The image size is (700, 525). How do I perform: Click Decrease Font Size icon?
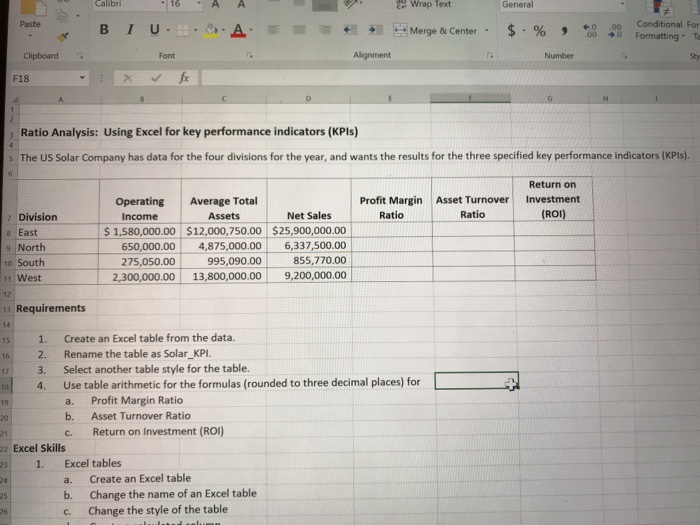(x=242, y=4)
